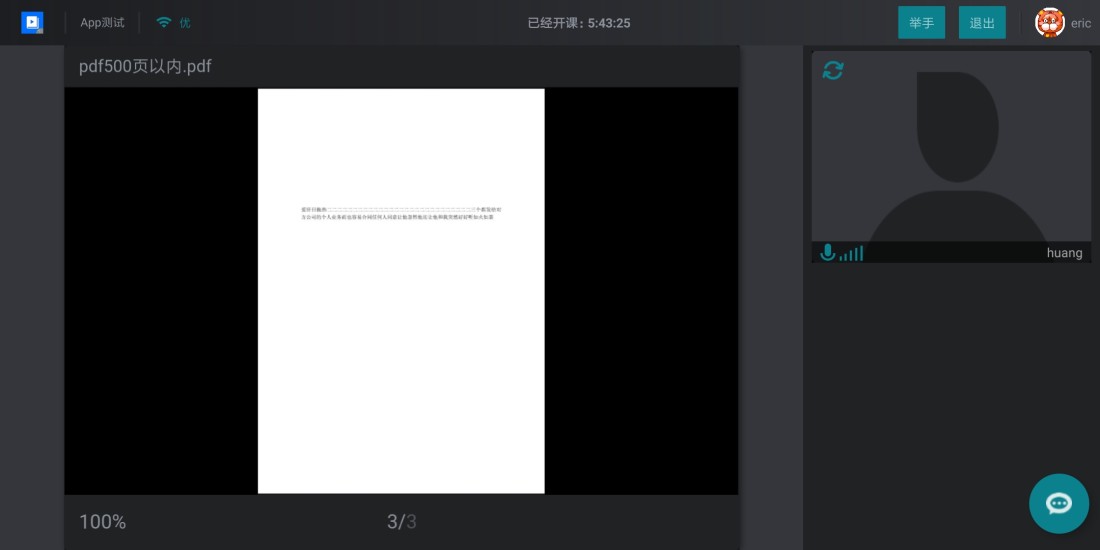
Task: Click the refresh camera icon on video
Action: coord(833,70)
